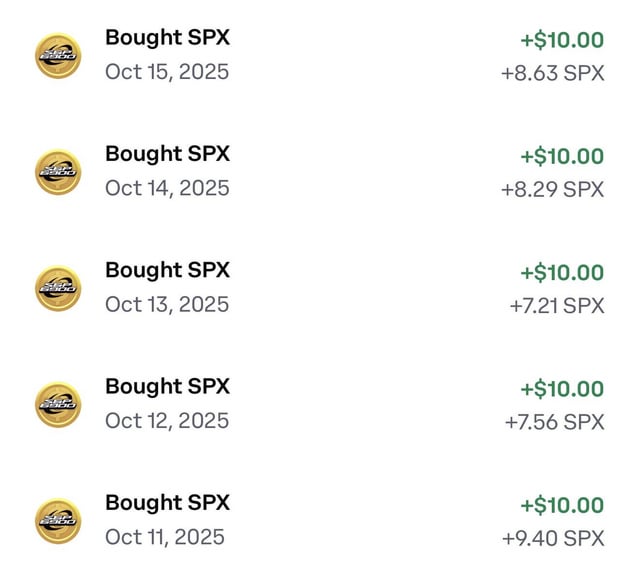Click the +8.29 SPX amount
Viewport: 640px width, 586px height.
[x=553, y=189]
